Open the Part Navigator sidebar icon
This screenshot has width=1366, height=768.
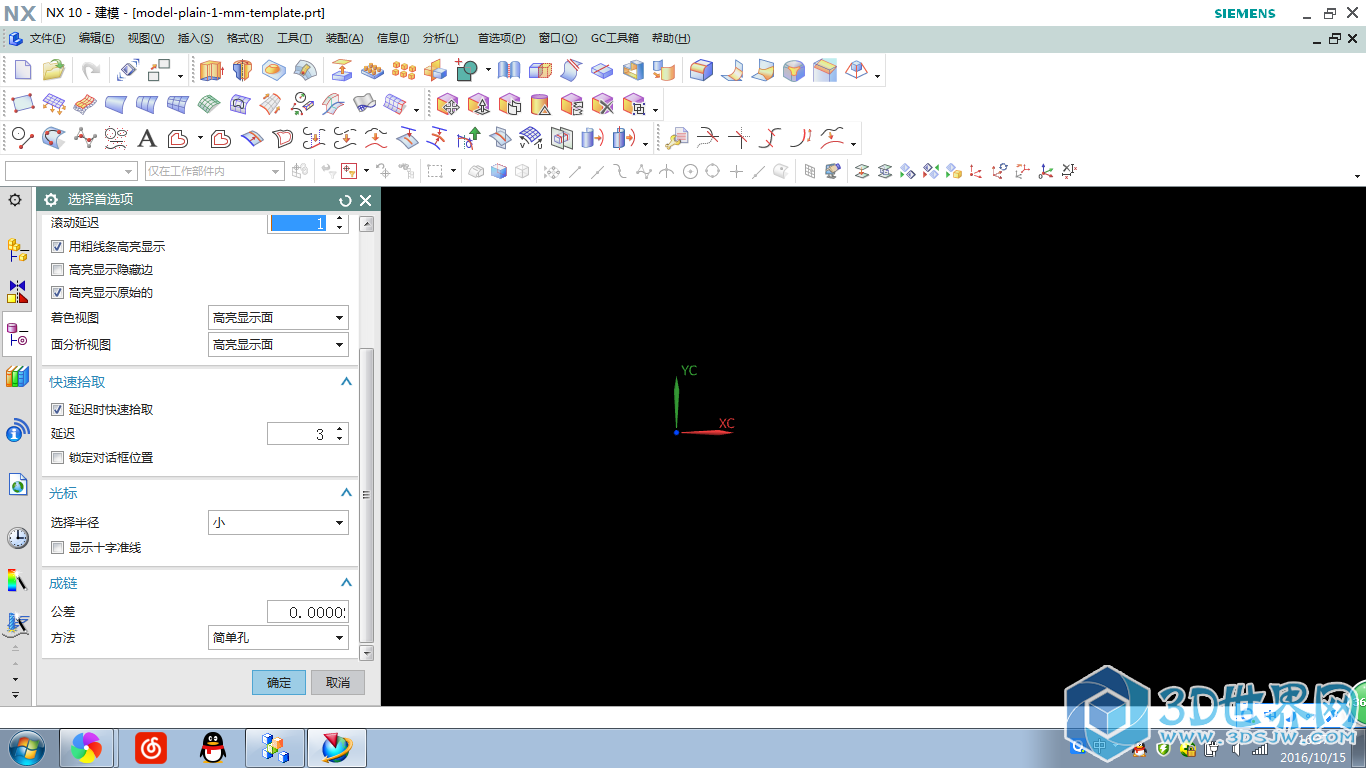click(17, 334)
